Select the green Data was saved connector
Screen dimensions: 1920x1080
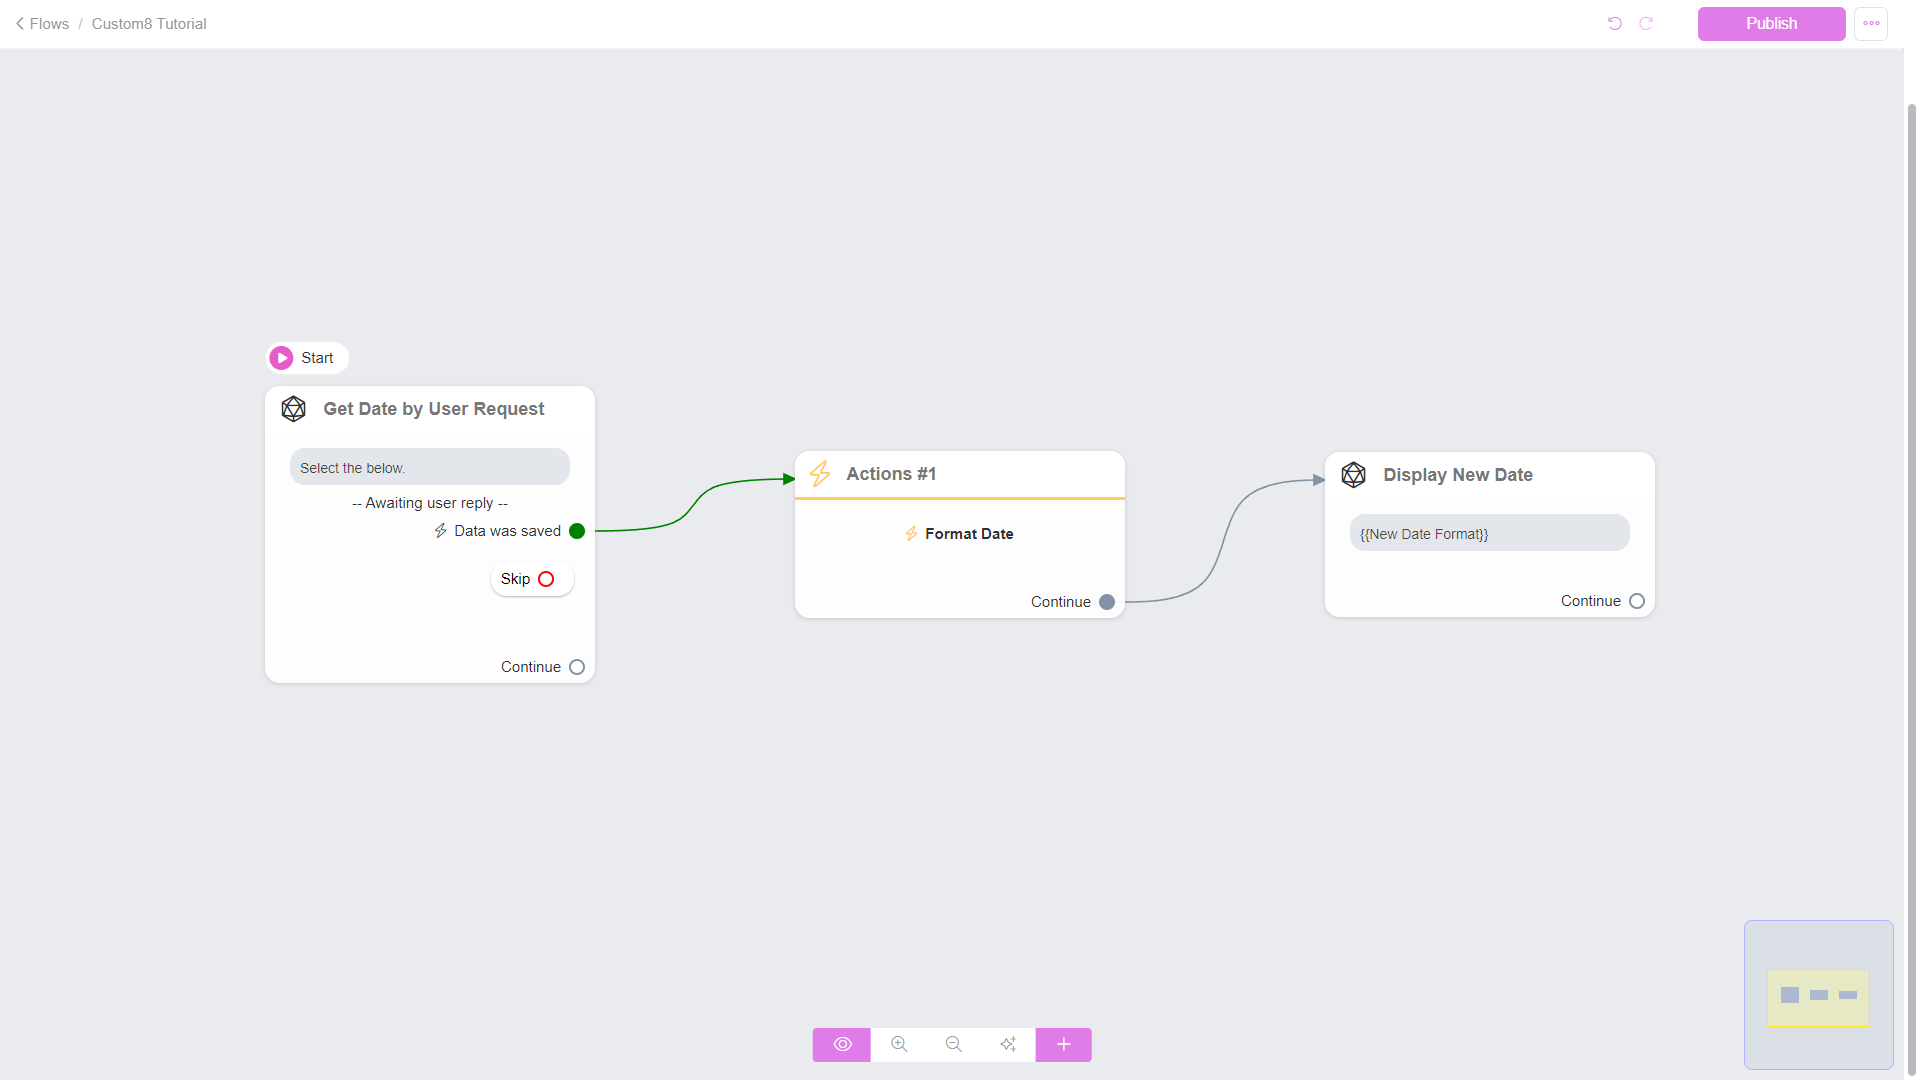[x=577, y=531]
